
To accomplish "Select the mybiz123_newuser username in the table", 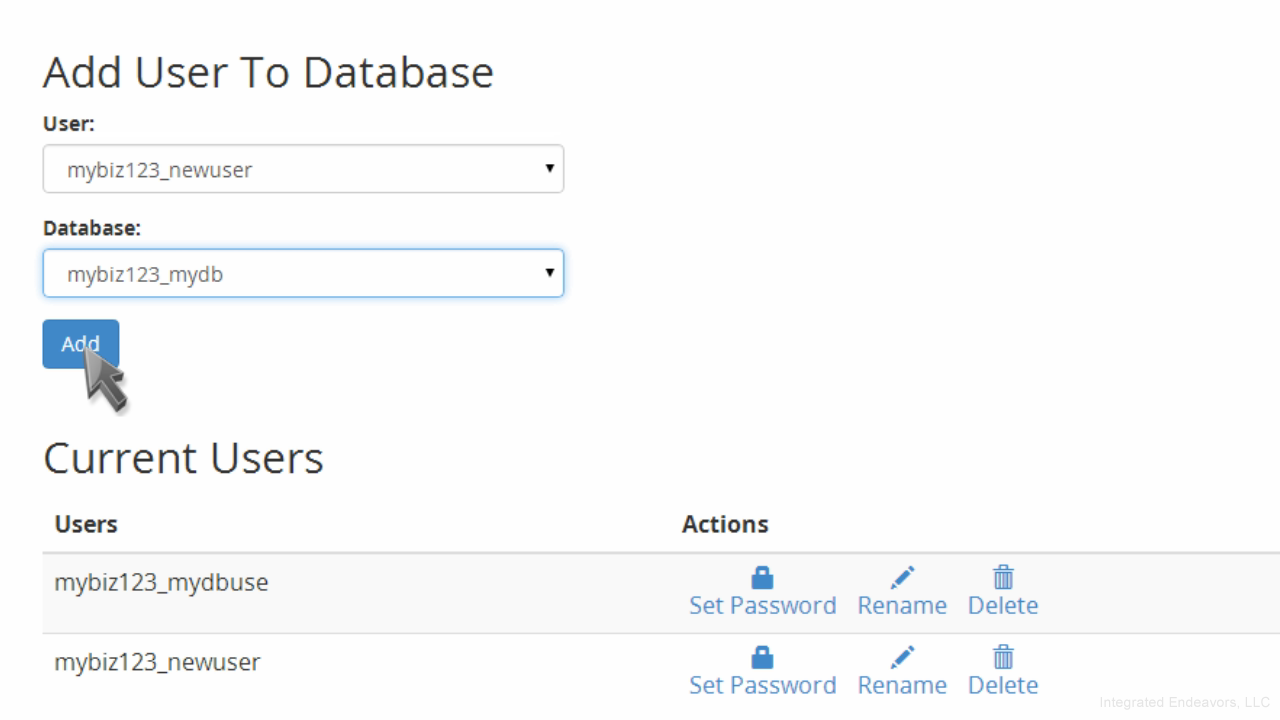I will pyautogui.click(x=157, y=662).
